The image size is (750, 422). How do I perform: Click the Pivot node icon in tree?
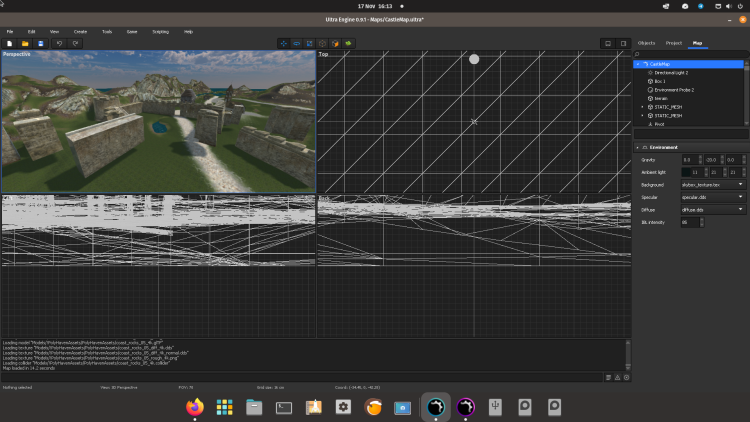point(650,124)
